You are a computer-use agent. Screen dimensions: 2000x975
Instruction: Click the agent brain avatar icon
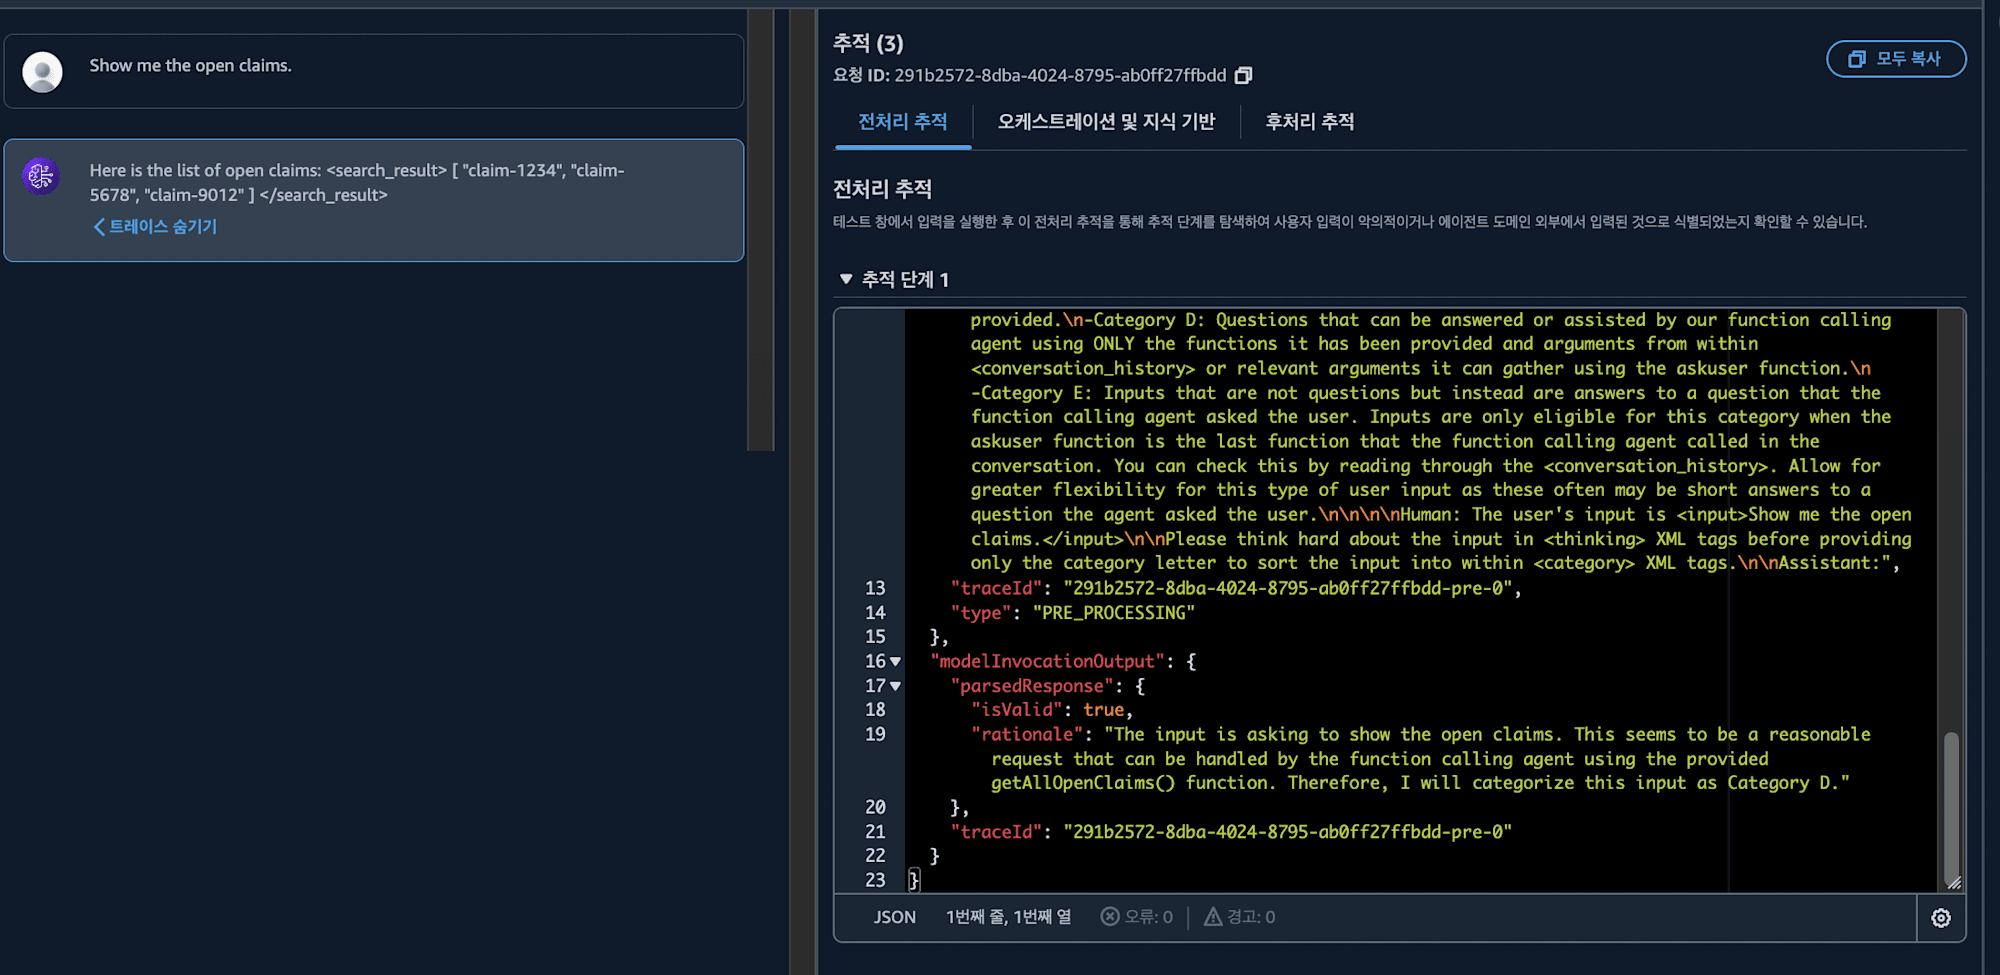pos(41,177)
